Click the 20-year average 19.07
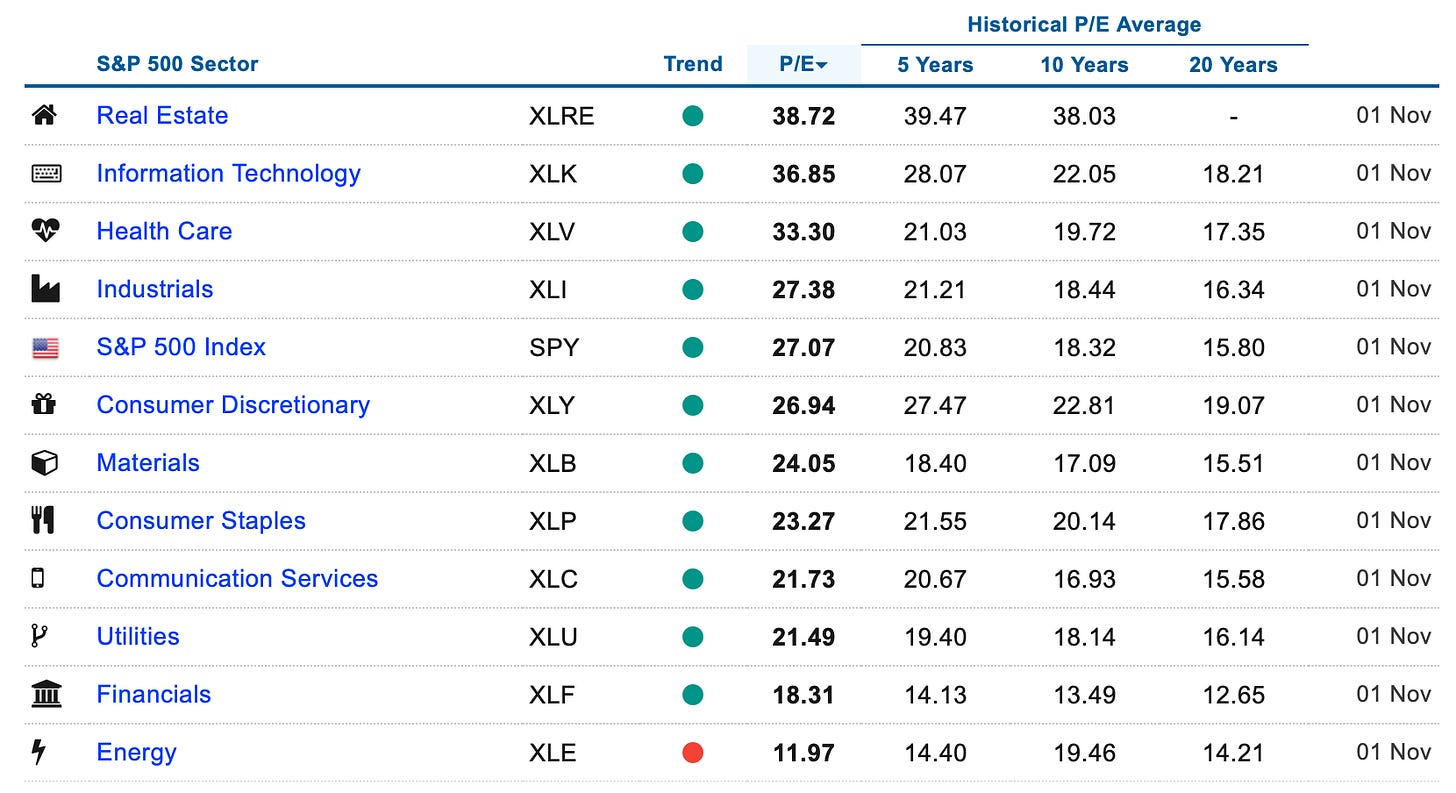Screen dimensions: 1456x793 1233,406
